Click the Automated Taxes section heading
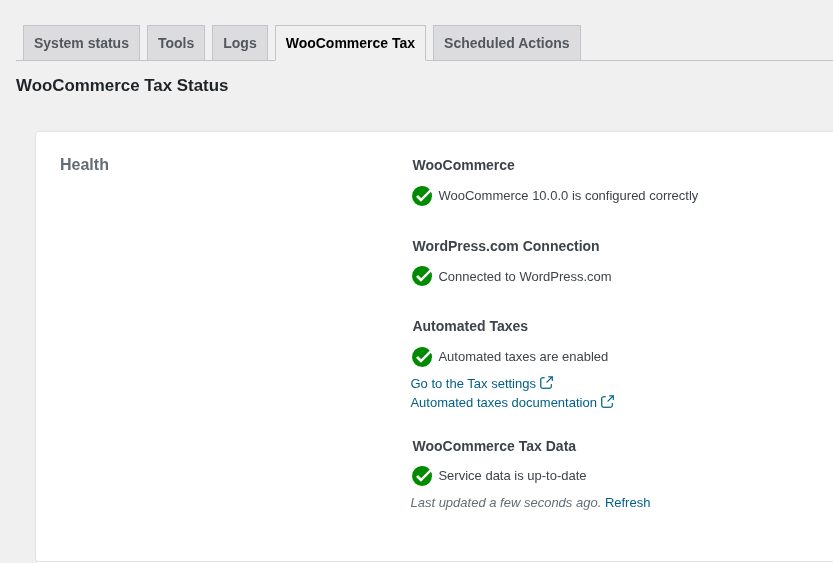Viewport: 833px width, 563px height. point(470,326)
